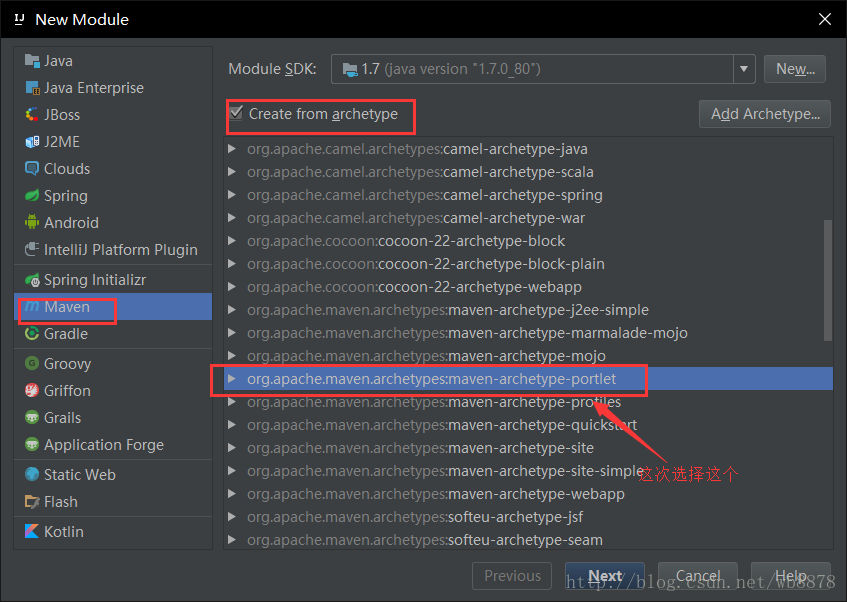Image resolution: width=847 pixels, height=602 pixels.
Task: Select maven-archetype-mojo row
Action: click(528, 356)
